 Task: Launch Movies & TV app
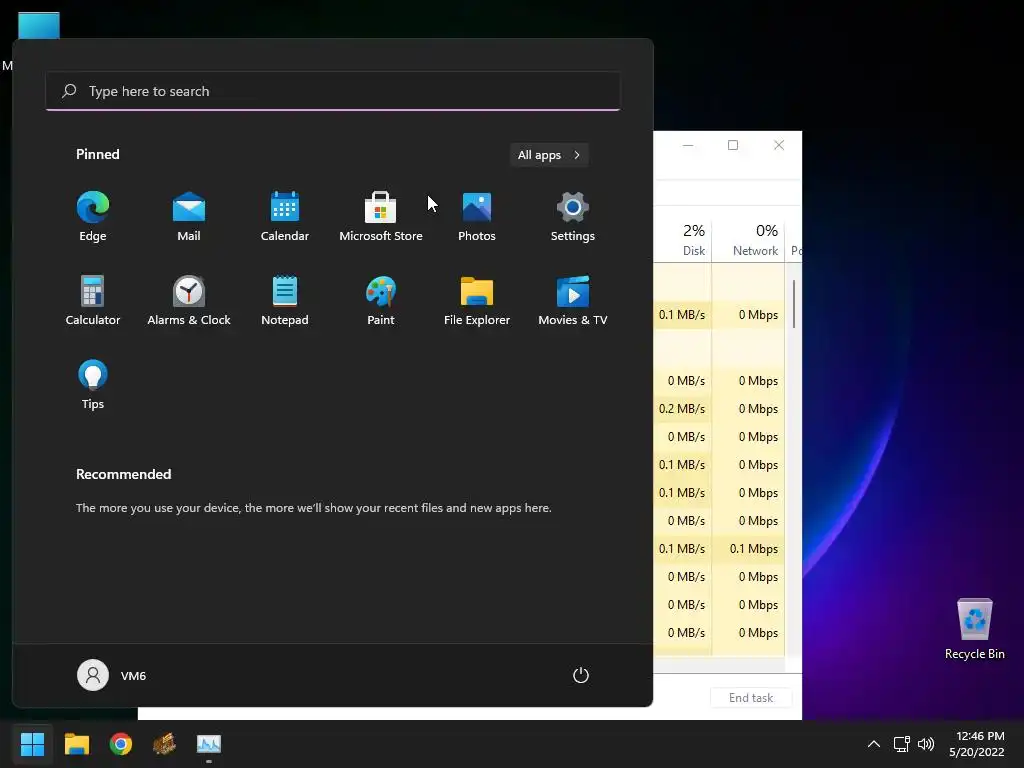coord(573,300)
